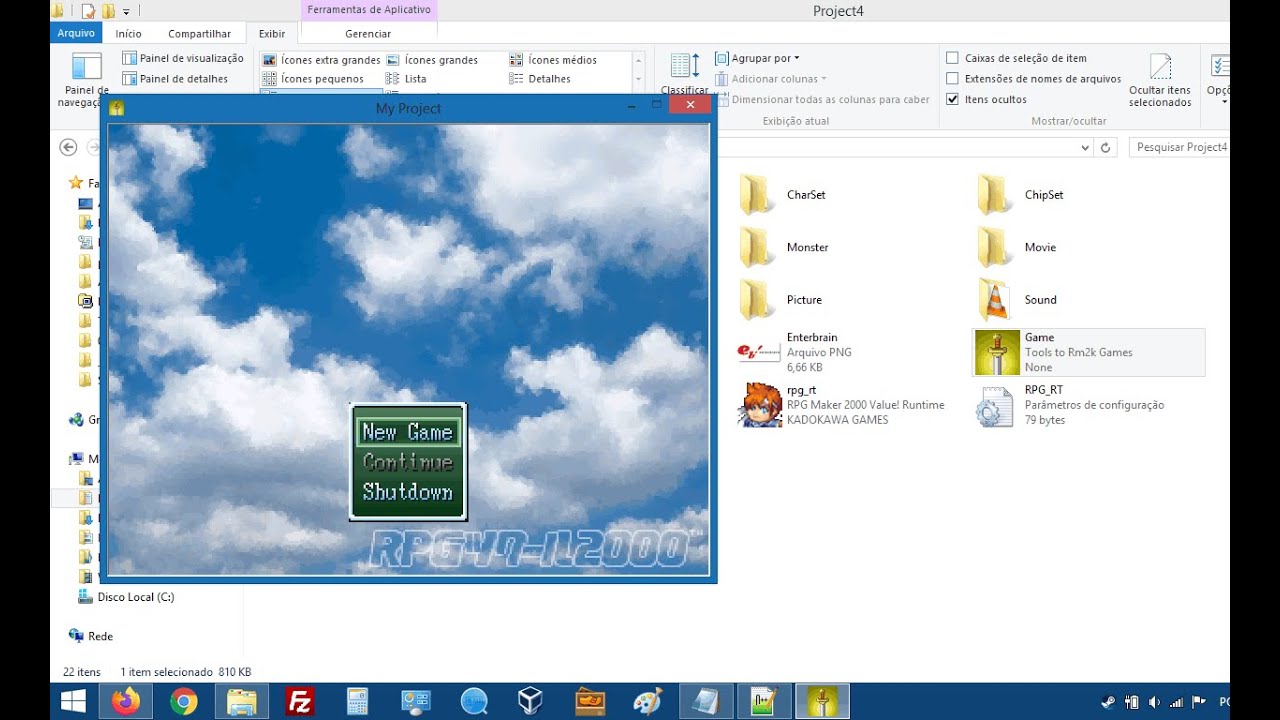
Task: Toggle Painel de detalhes
Action: coord(175,79)
